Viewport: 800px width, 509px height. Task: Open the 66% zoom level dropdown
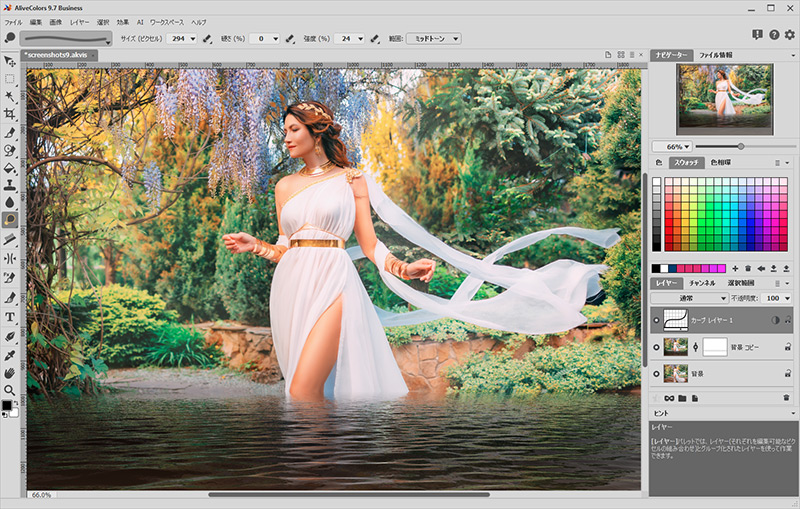tap(672, 147)
